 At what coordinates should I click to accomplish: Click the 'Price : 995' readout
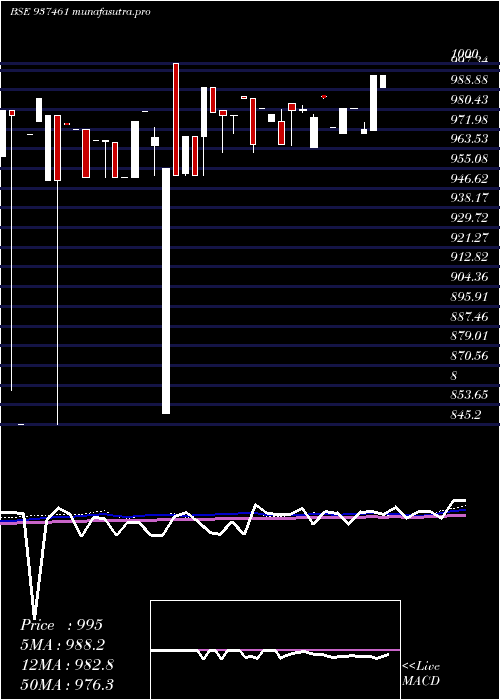[62, 625]
